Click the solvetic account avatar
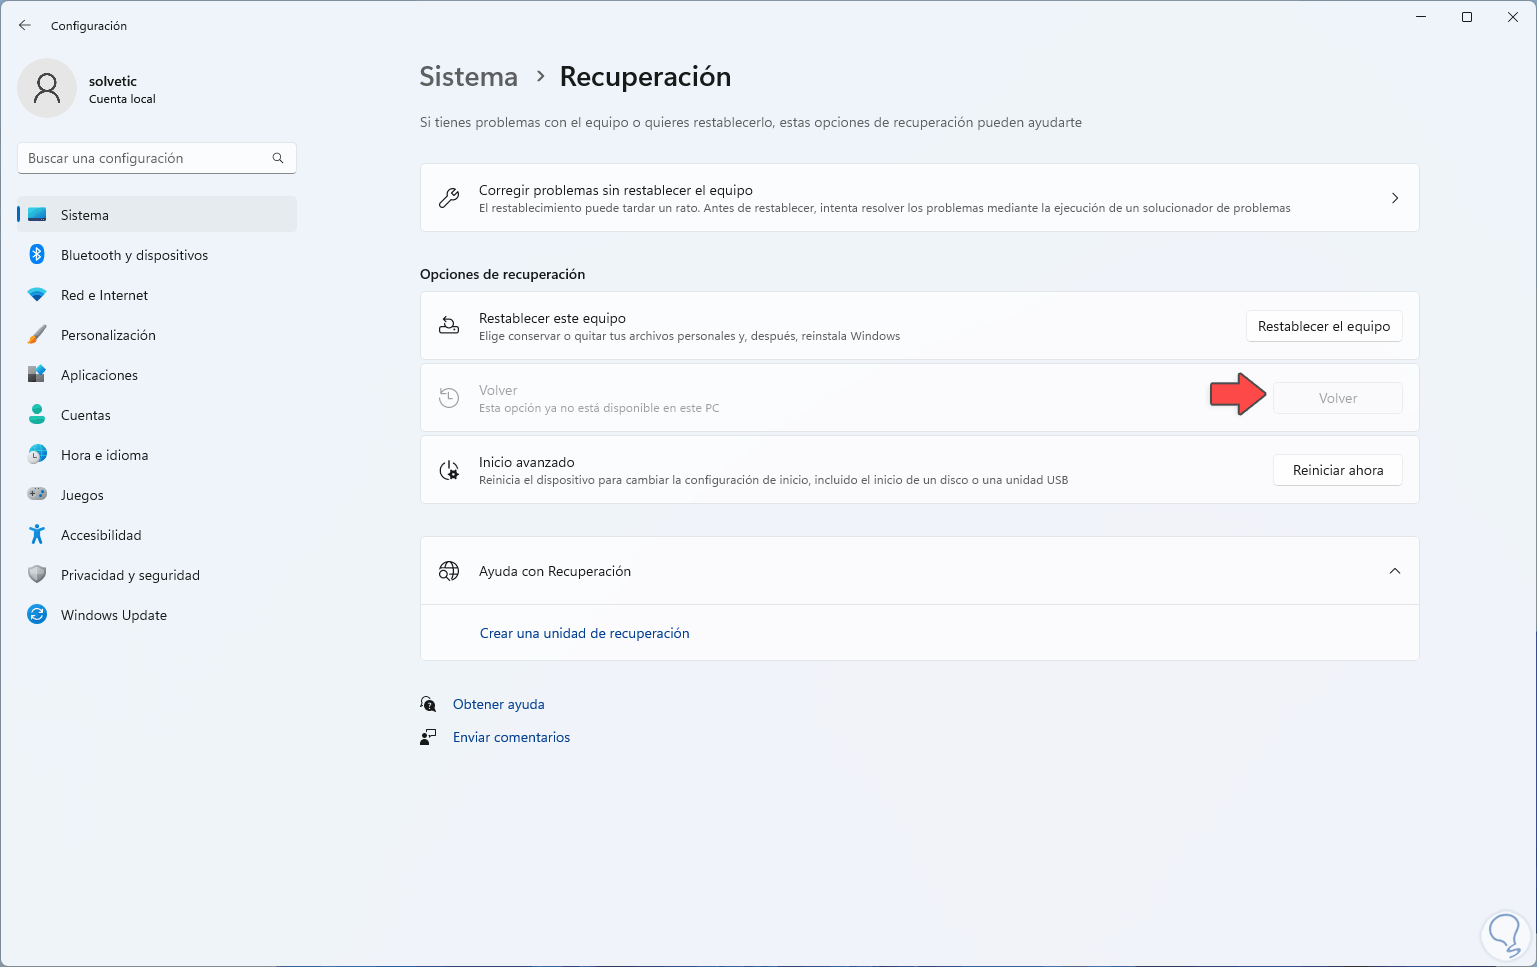 [47, 88]
